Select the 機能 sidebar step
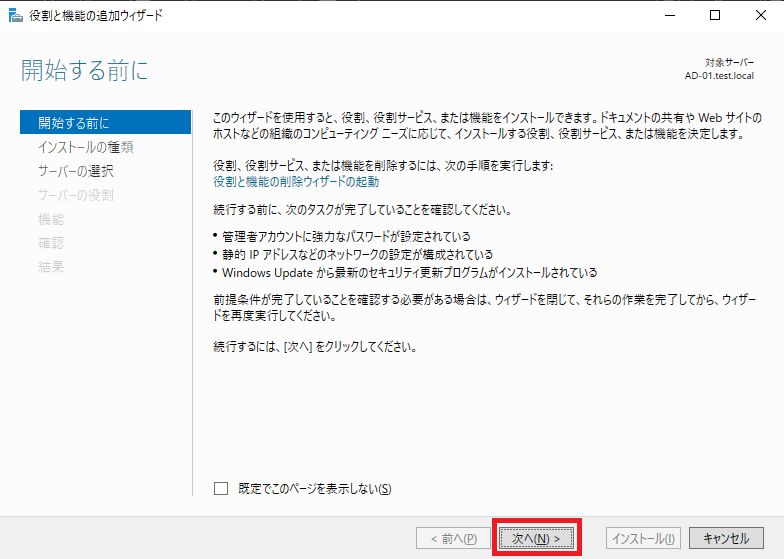Image resolution: width=784 pixels, height=559 pixels. pos(51,219)
